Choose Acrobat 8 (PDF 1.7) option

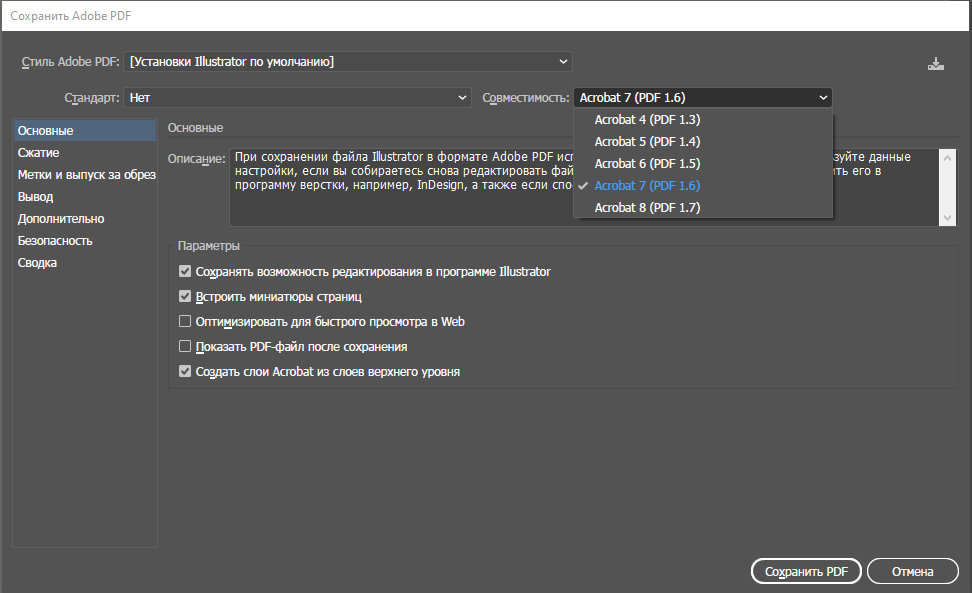coord(703,208)
